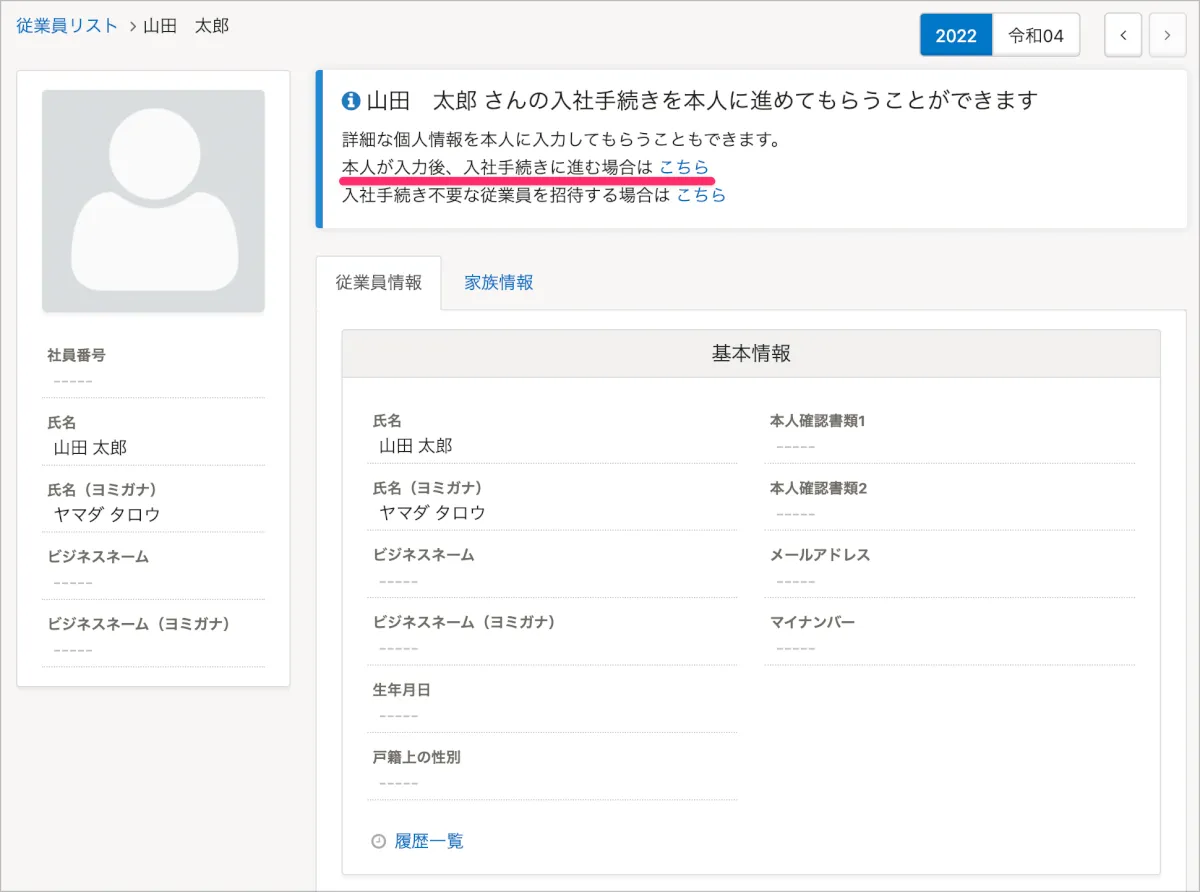Click the メールアドレス field in 基本情報
Viewport: 1200px width, 892px height.
click(x=950, y=568)
